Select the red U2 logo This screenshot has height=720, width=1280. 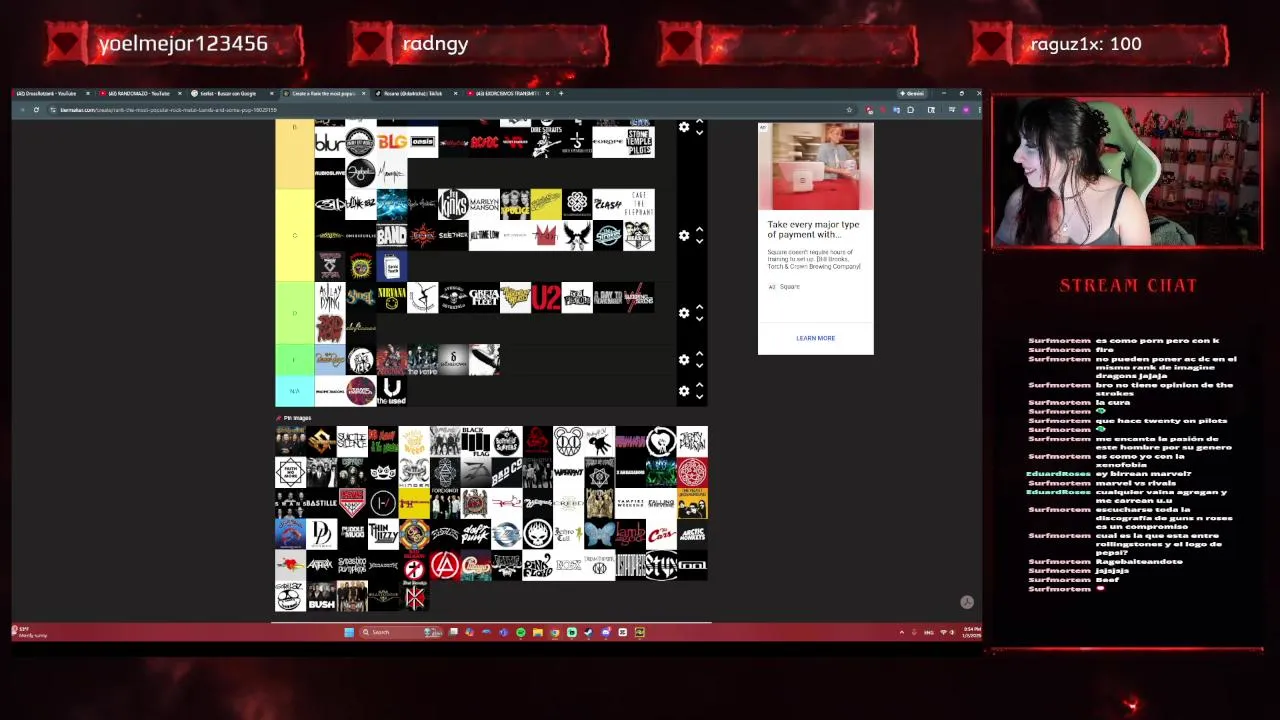[x=546, y=297]
